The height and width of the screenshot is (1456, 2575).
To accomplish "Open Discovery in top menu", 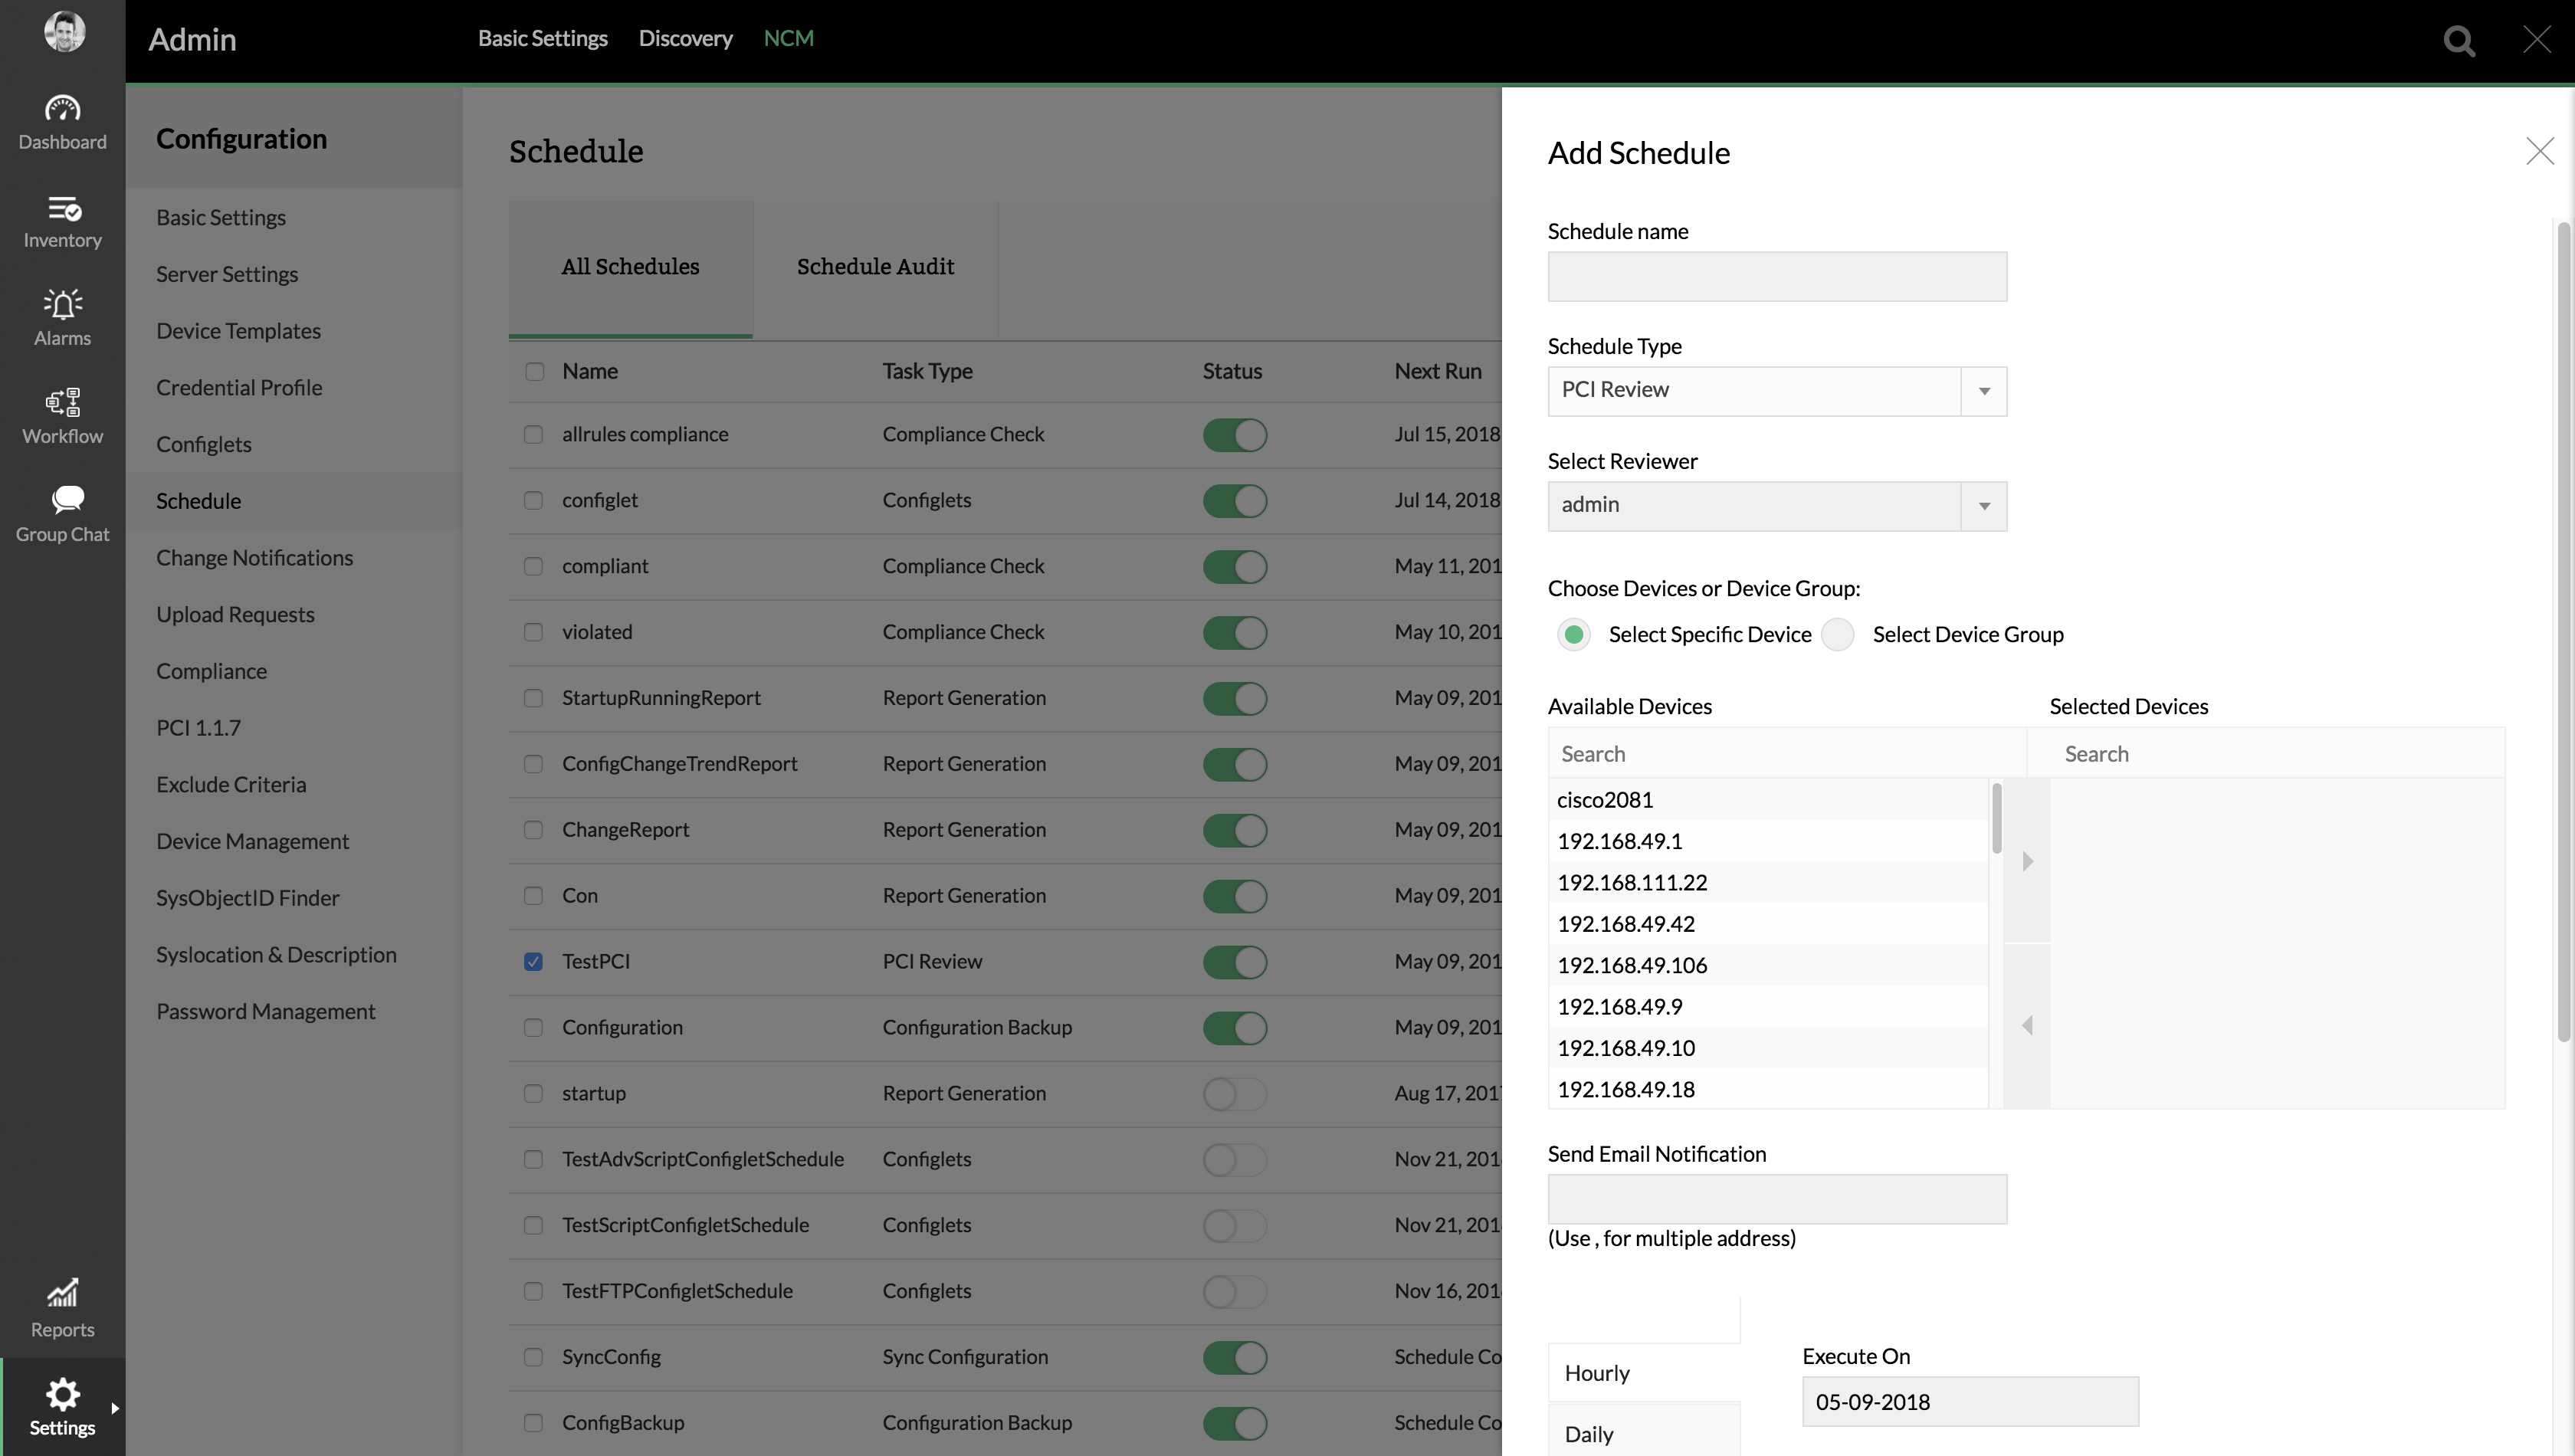I will [x=685, y=38].
